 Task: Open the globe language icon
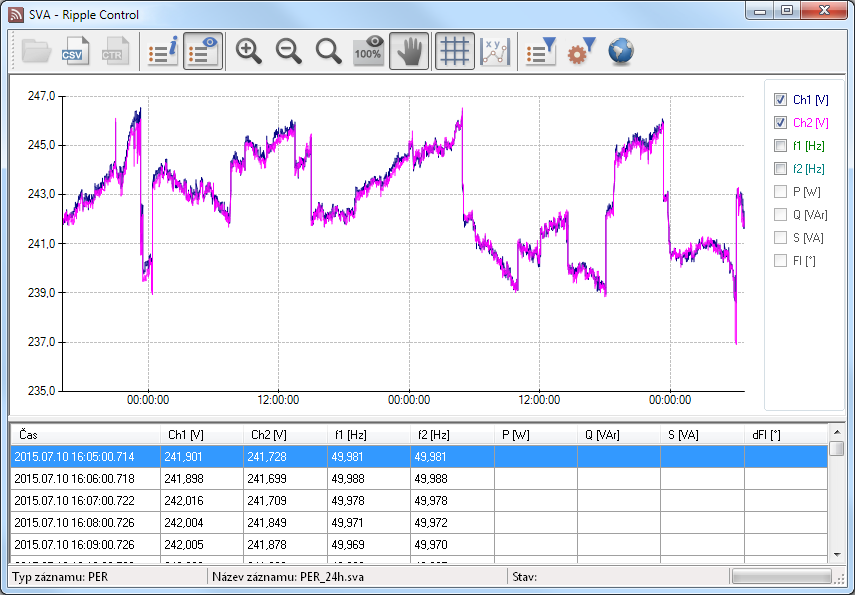pyautogui.click(x=621, y=52)
